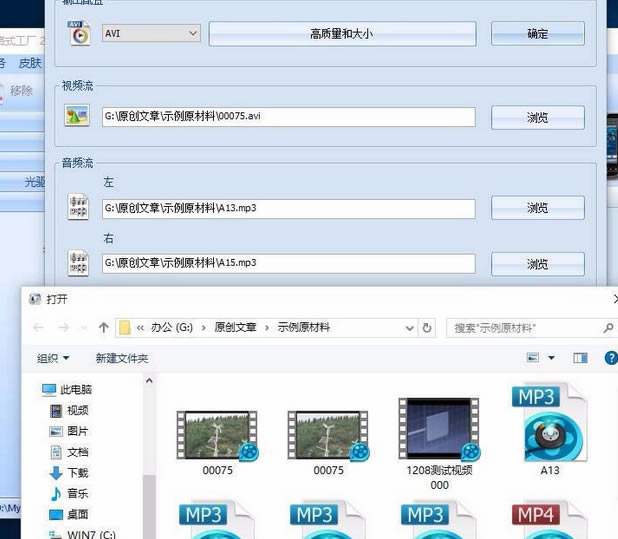
Task: Select WIN7 (C:) drive in the tree
Action: (x=82, y=534)
